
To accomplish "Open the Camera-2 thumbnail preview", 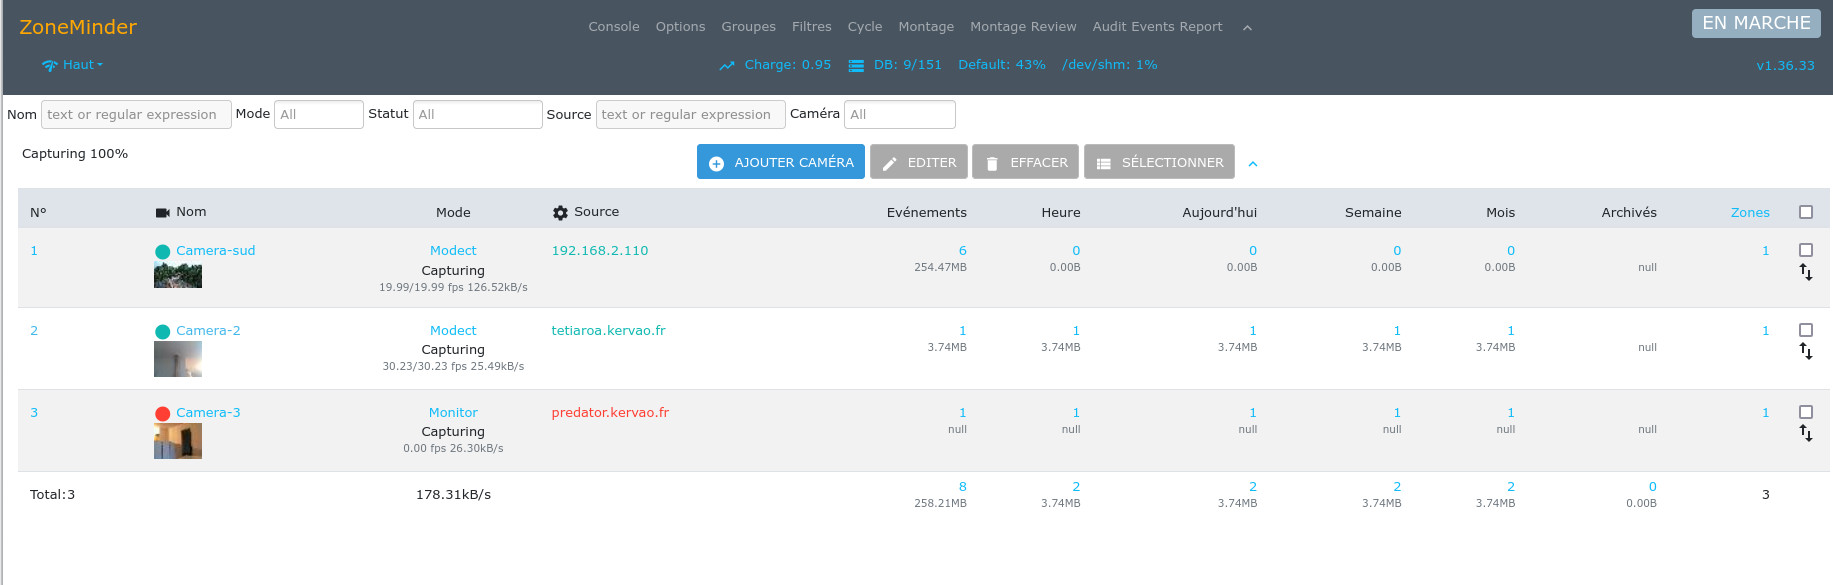I will (178, 359).
